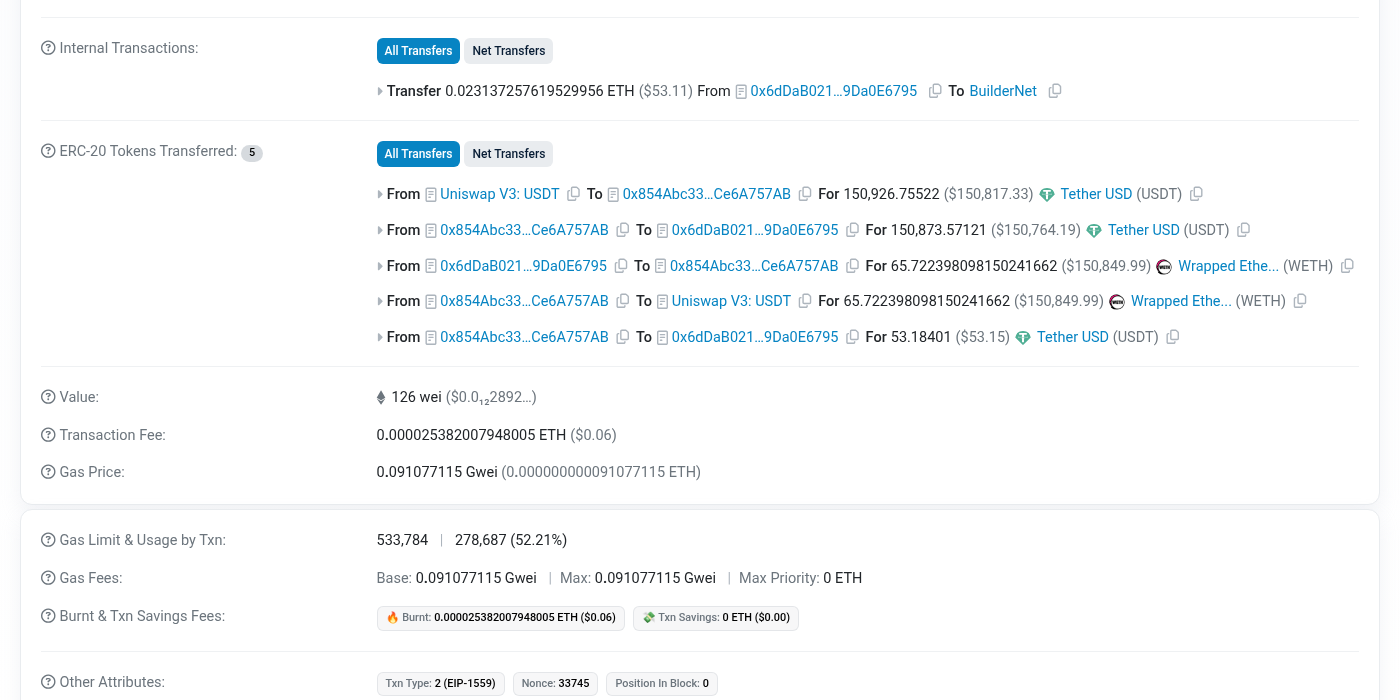Copy the BuilderNet address in Internal Transactions
The image size is (1400, 700).
(x=1055, y=91)
